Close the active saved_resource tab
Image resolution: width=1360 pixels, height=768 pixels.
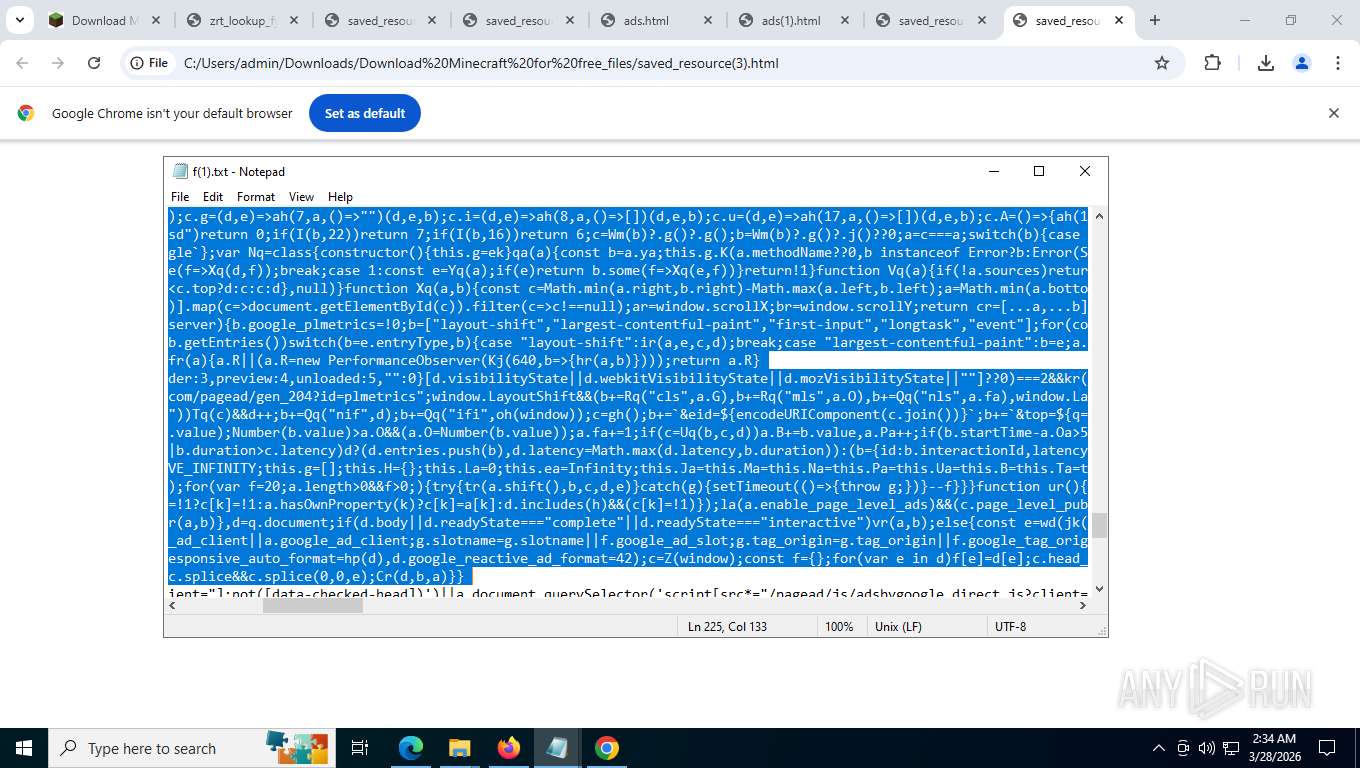coord(1118,20)
